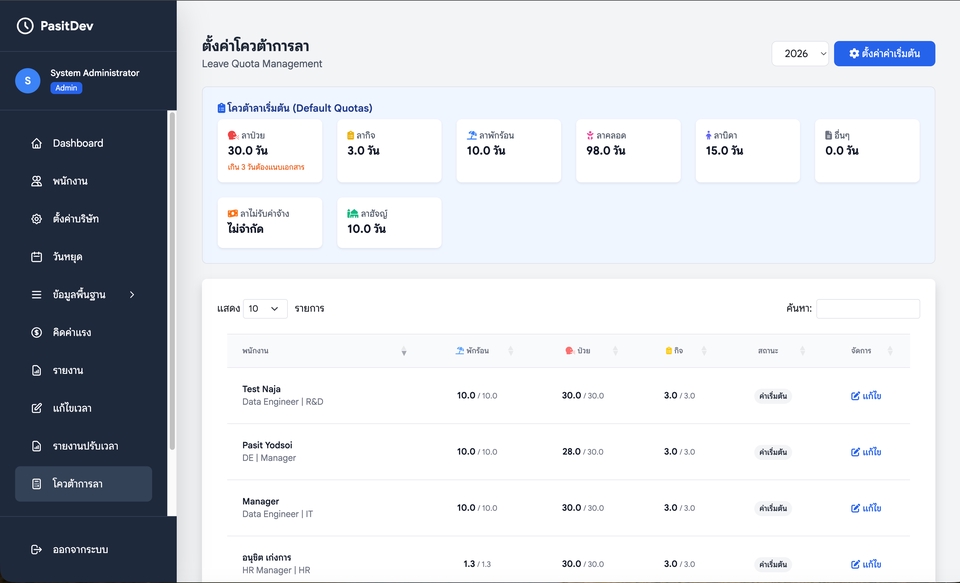The image size is (960, 583).
Task: Open the รายงาน reports page
Action: (83, 370)
